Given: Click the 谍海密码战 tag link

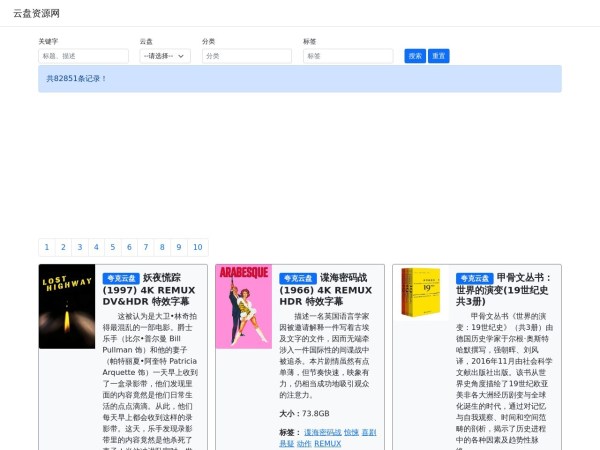Looking at the screenshot, I should 322,432.
